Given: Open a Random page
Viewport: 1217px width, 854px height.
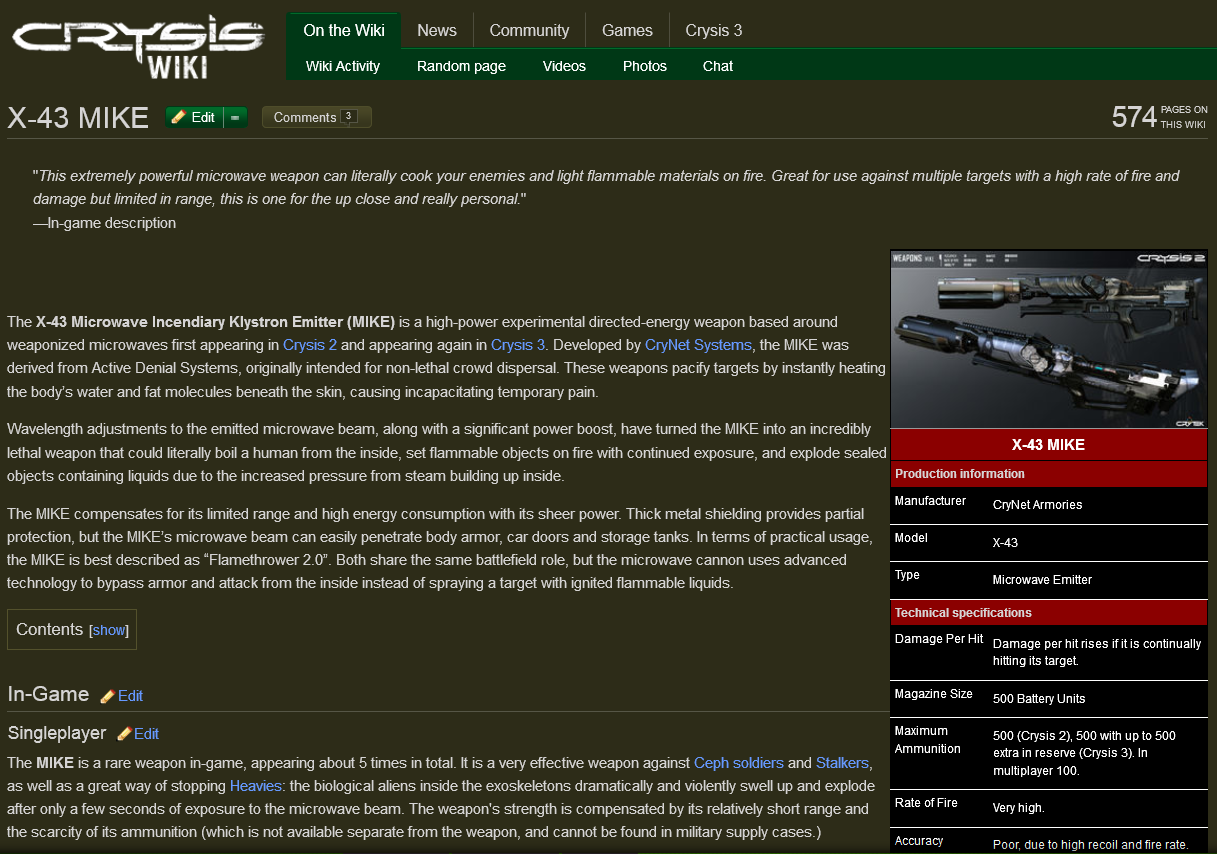Looking at the screenshot, I should (x=461, y=66).
